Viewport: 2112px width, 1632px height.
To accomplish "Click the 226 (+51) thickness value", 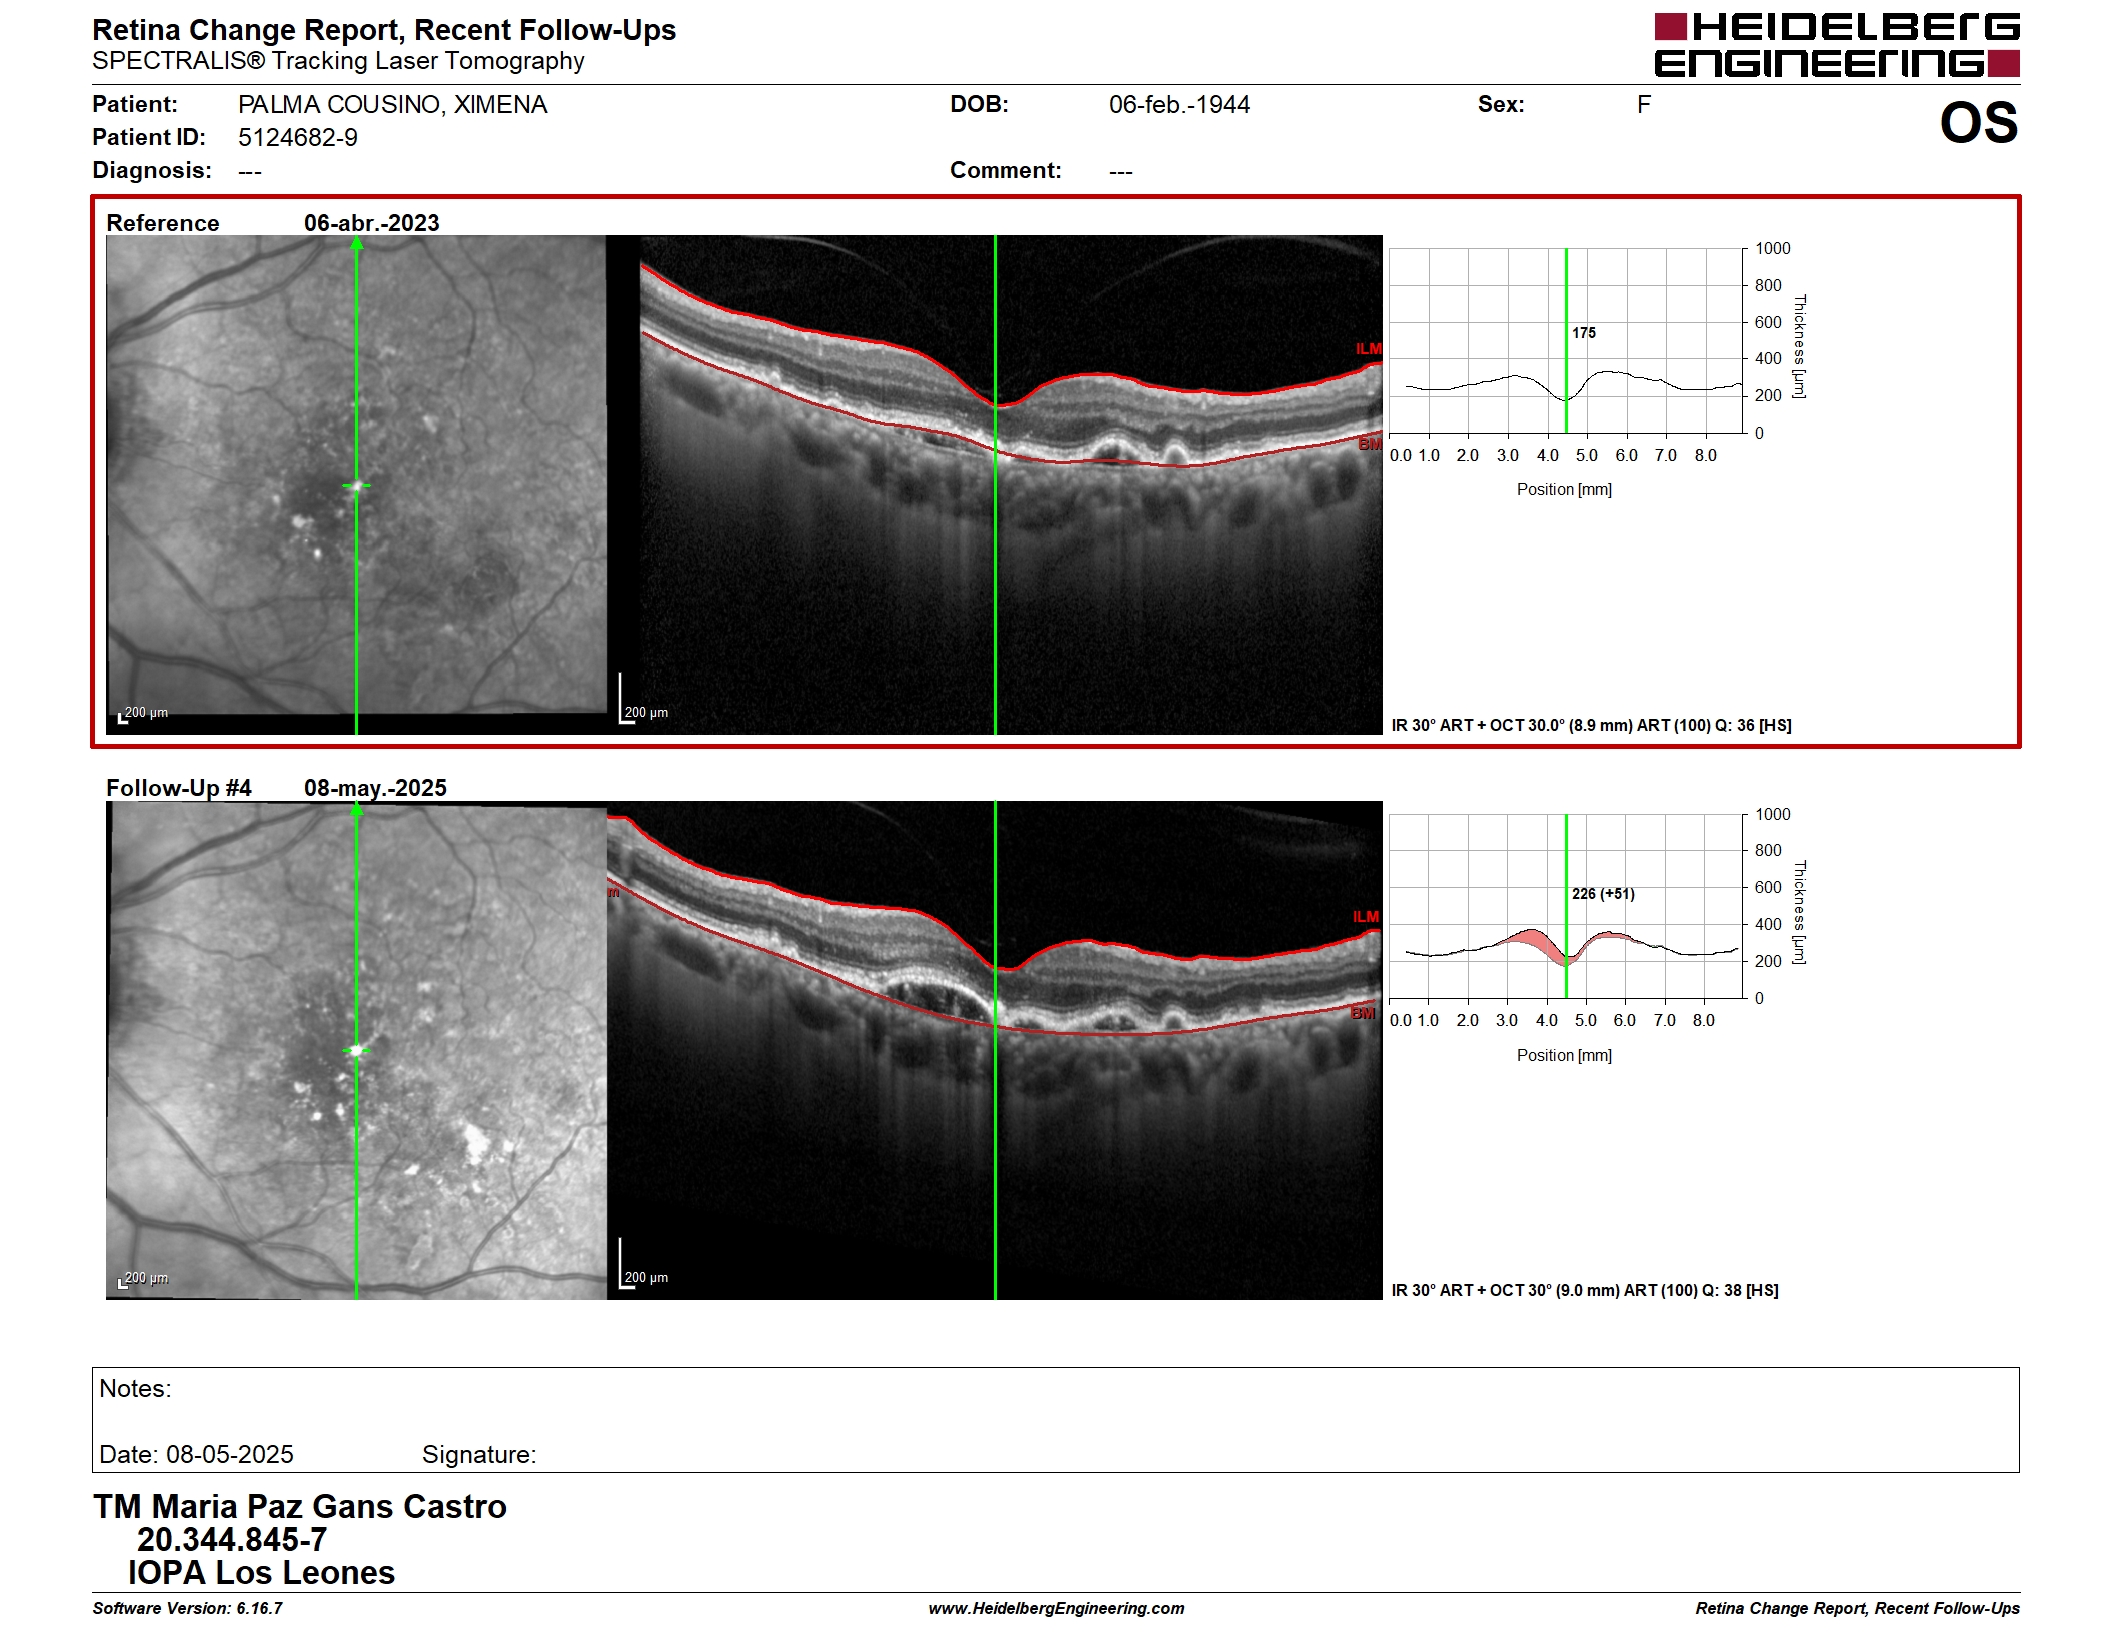I will coord(1603,894).
